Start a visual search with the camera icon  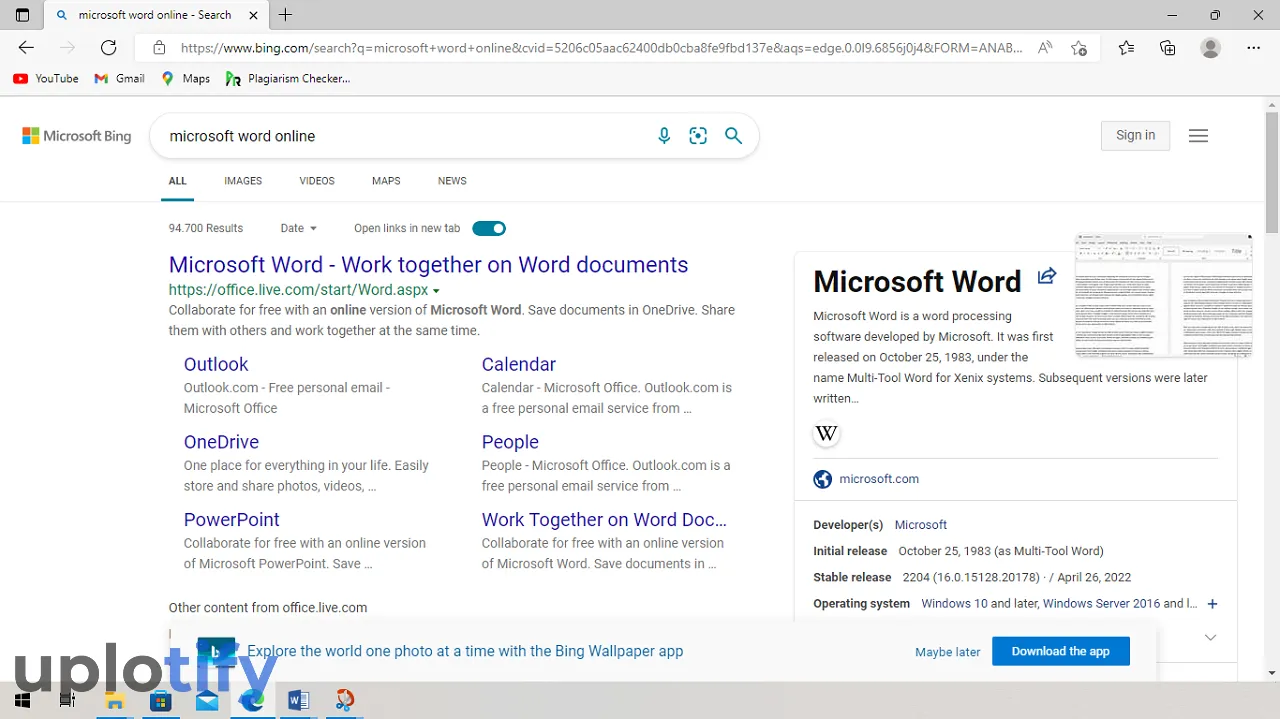698,136
